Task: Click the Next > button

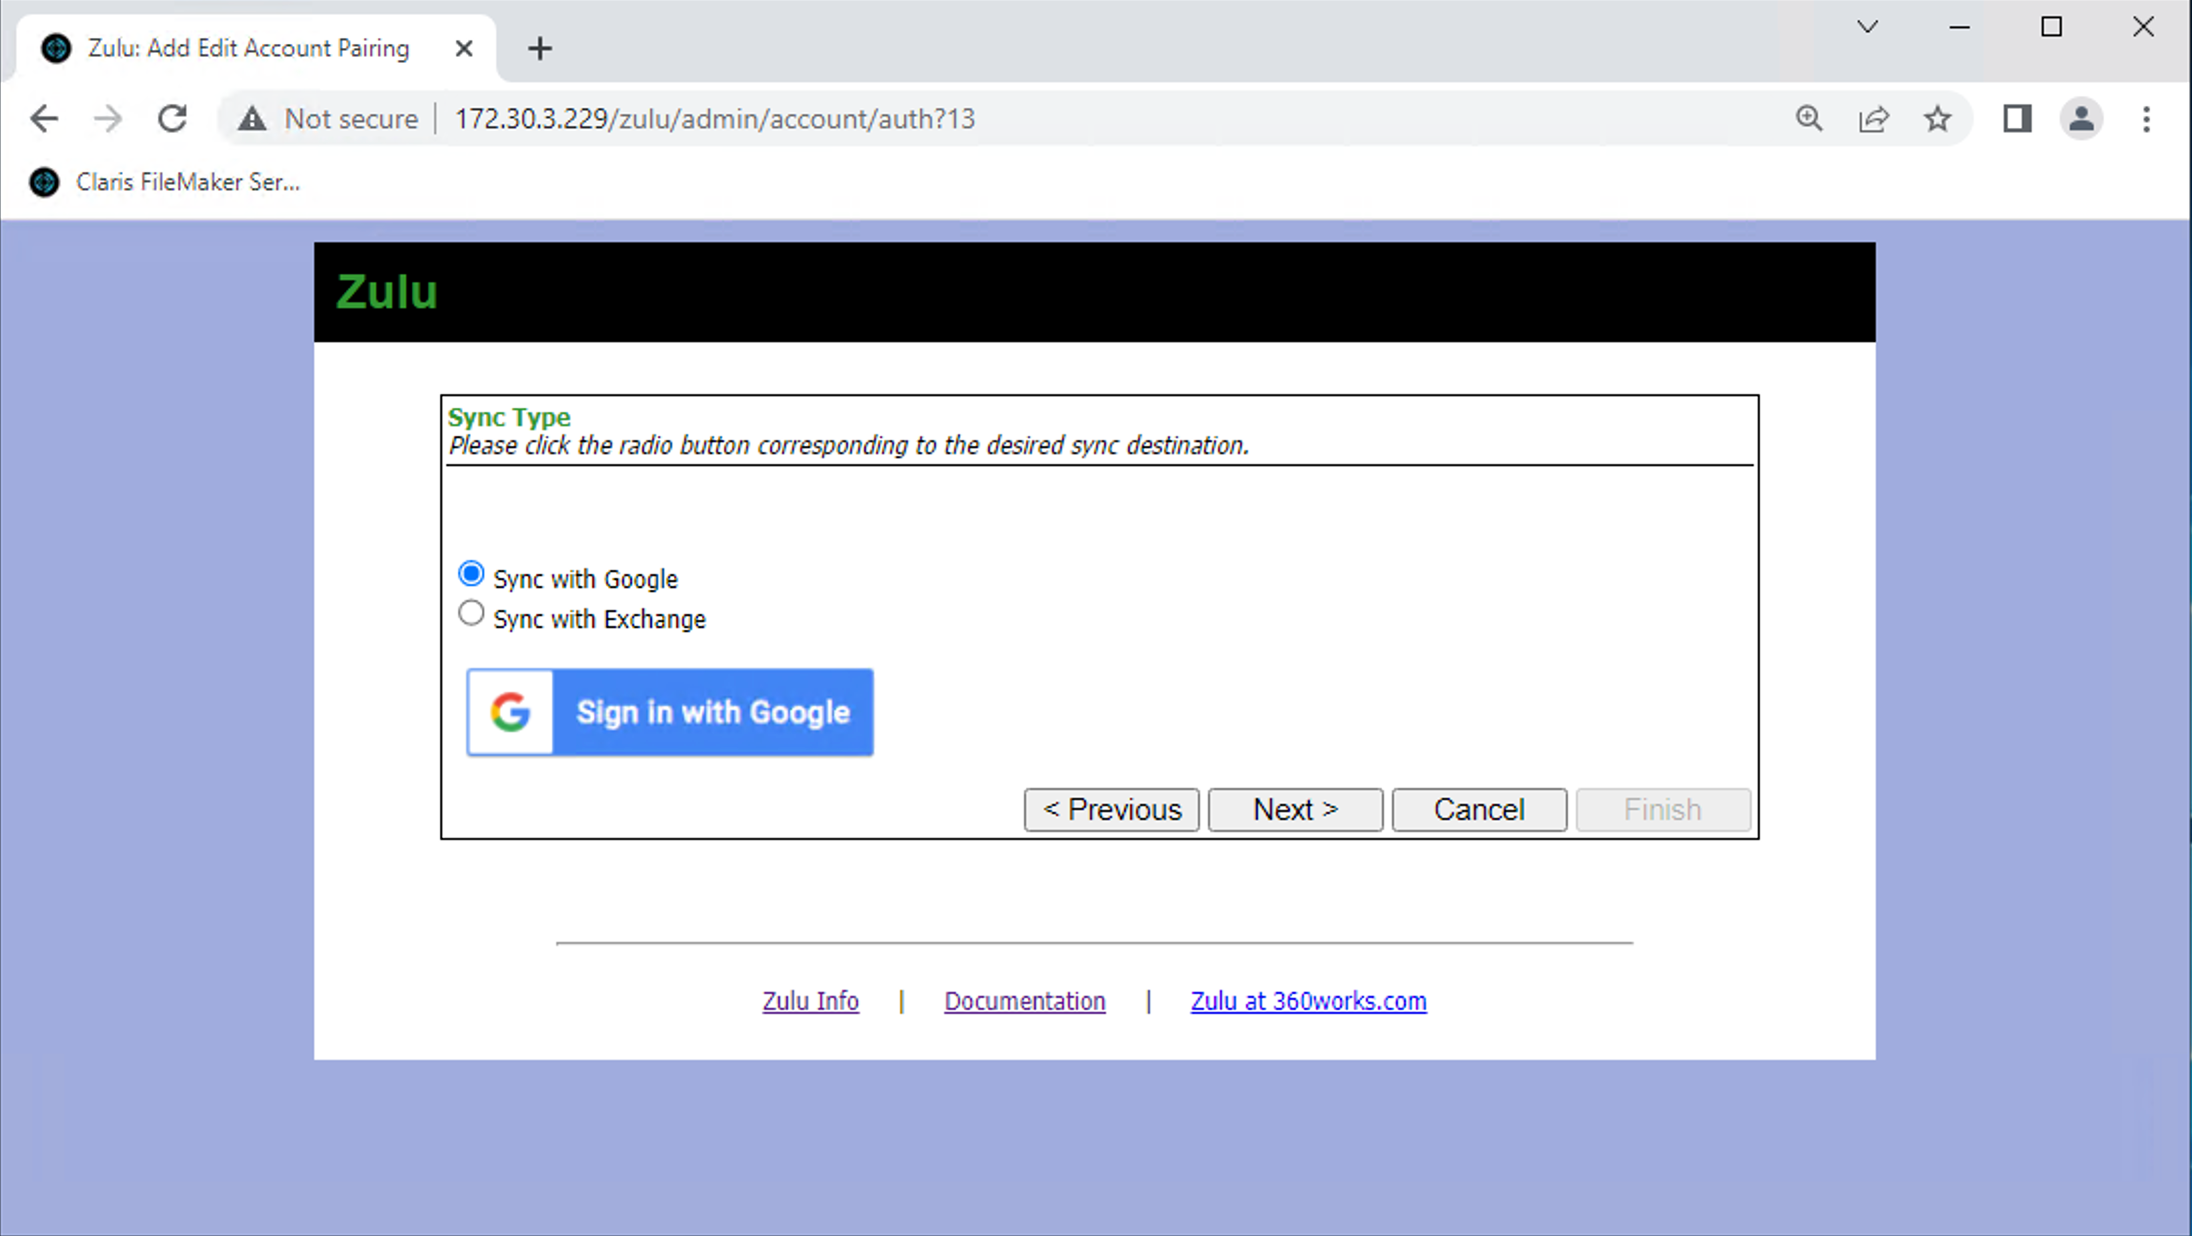Action: tap(1295, 809)
